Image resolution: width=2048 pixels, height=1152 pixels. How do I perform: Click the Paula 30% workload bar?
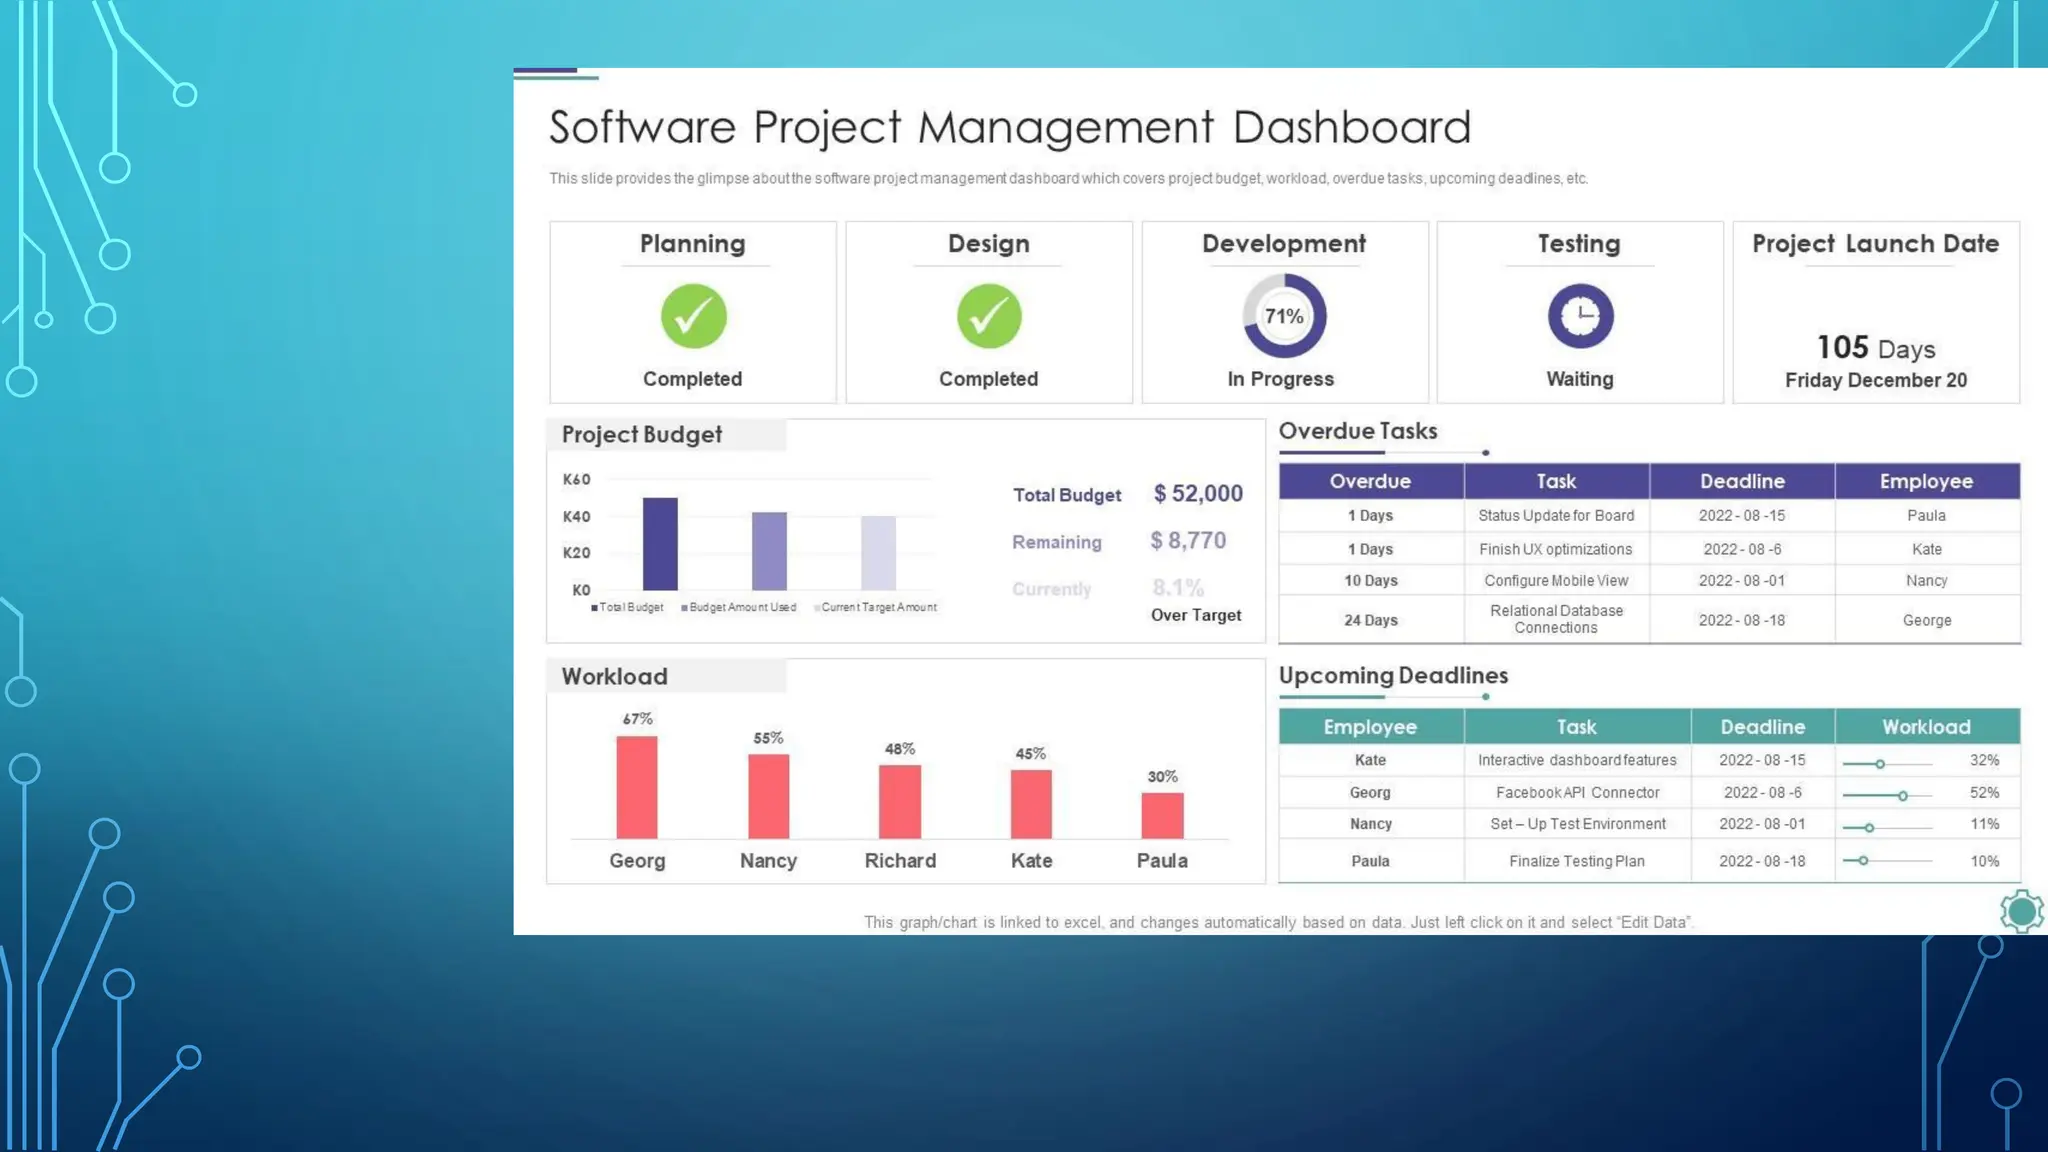[1162, 815]
